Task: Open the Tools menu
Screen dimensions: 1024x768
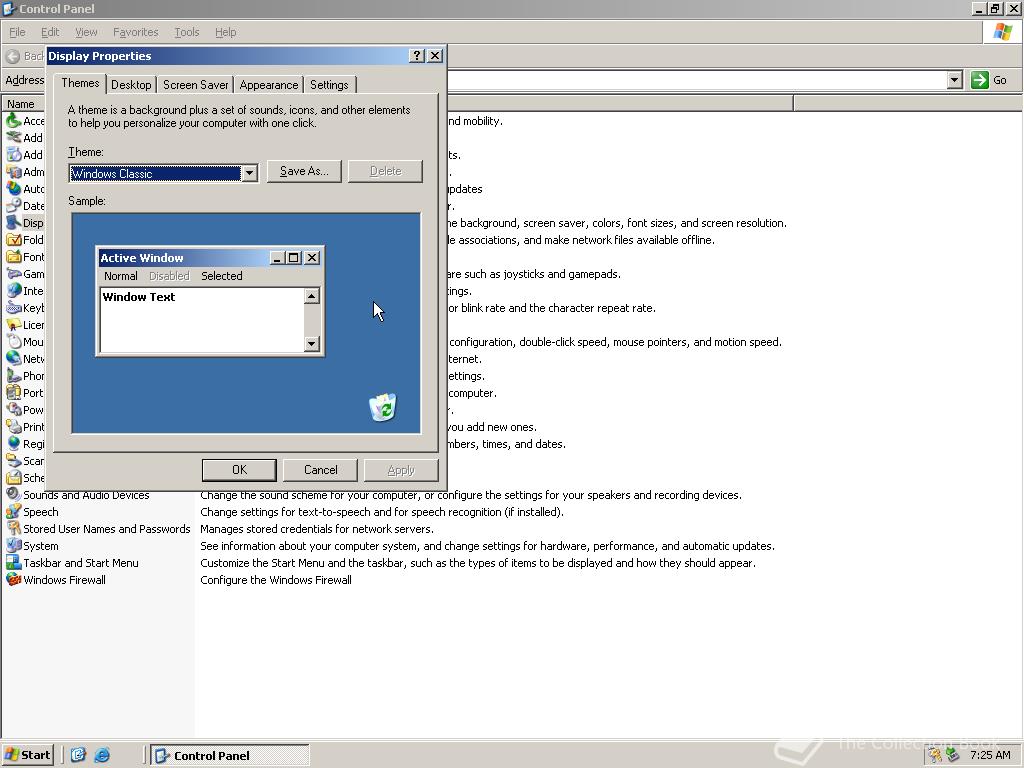Action: pos(186,32)
